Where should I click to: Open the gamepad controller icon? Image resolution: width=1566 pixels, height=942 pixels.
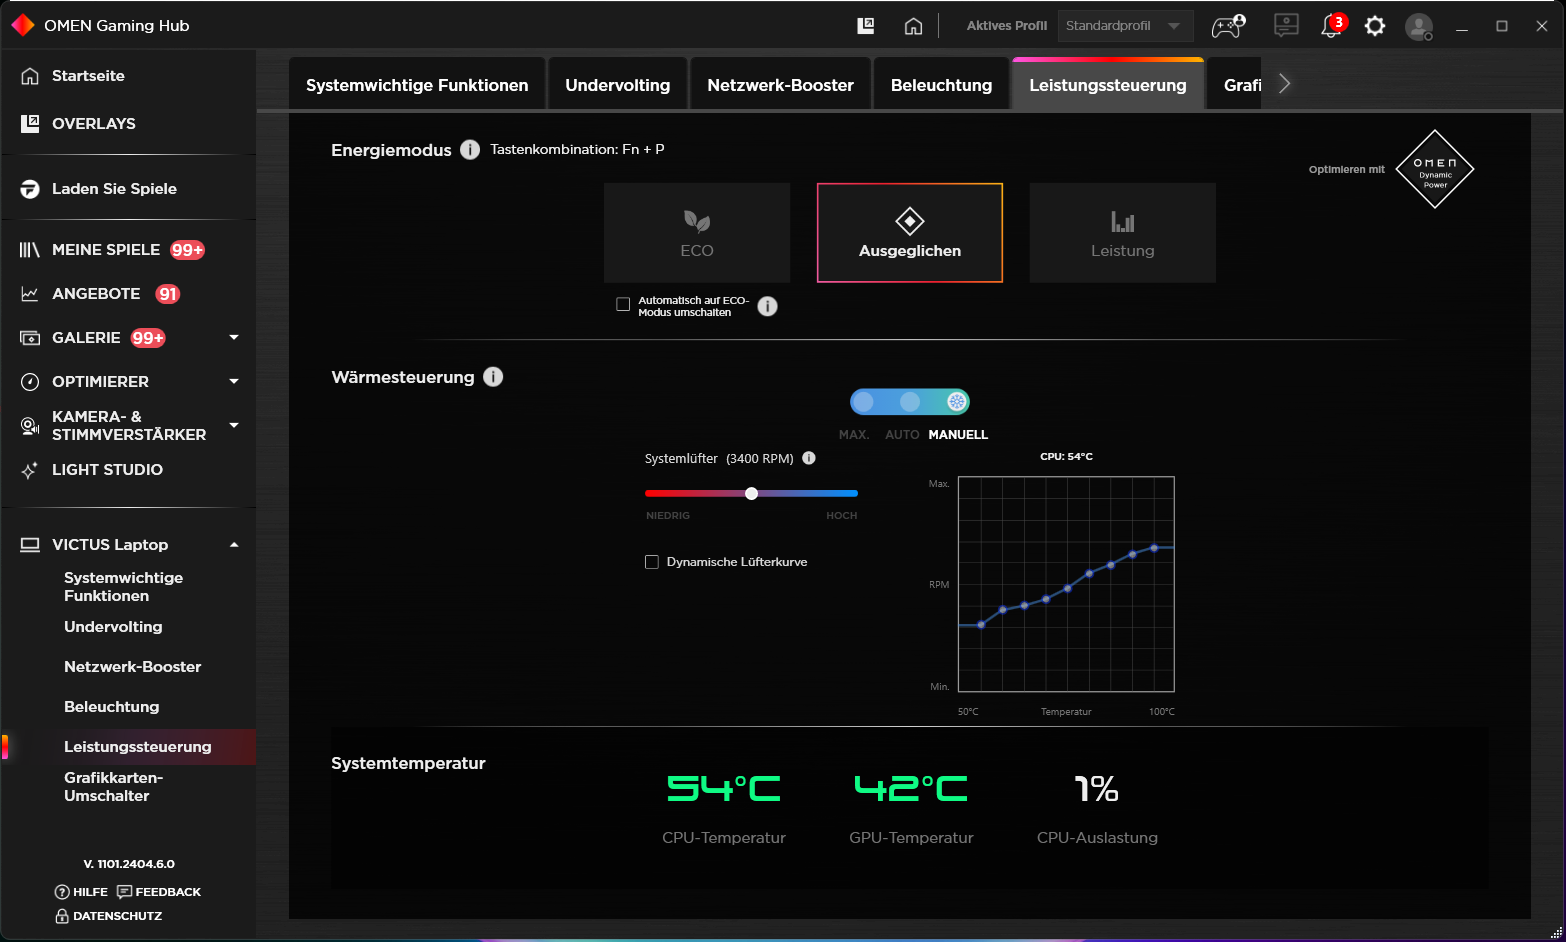point(1227,26)
